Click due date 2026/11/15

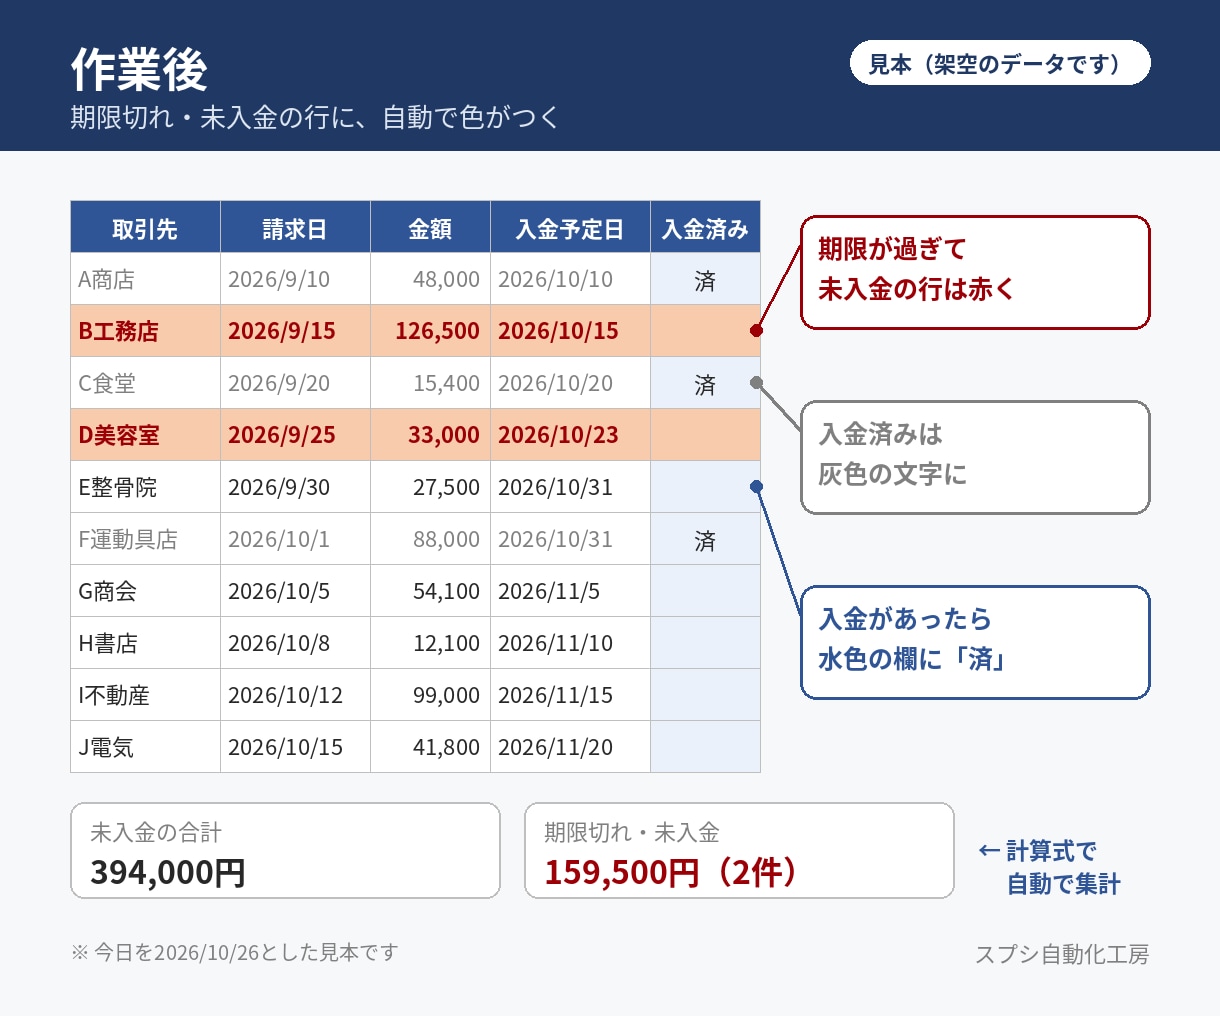(570, 695)
